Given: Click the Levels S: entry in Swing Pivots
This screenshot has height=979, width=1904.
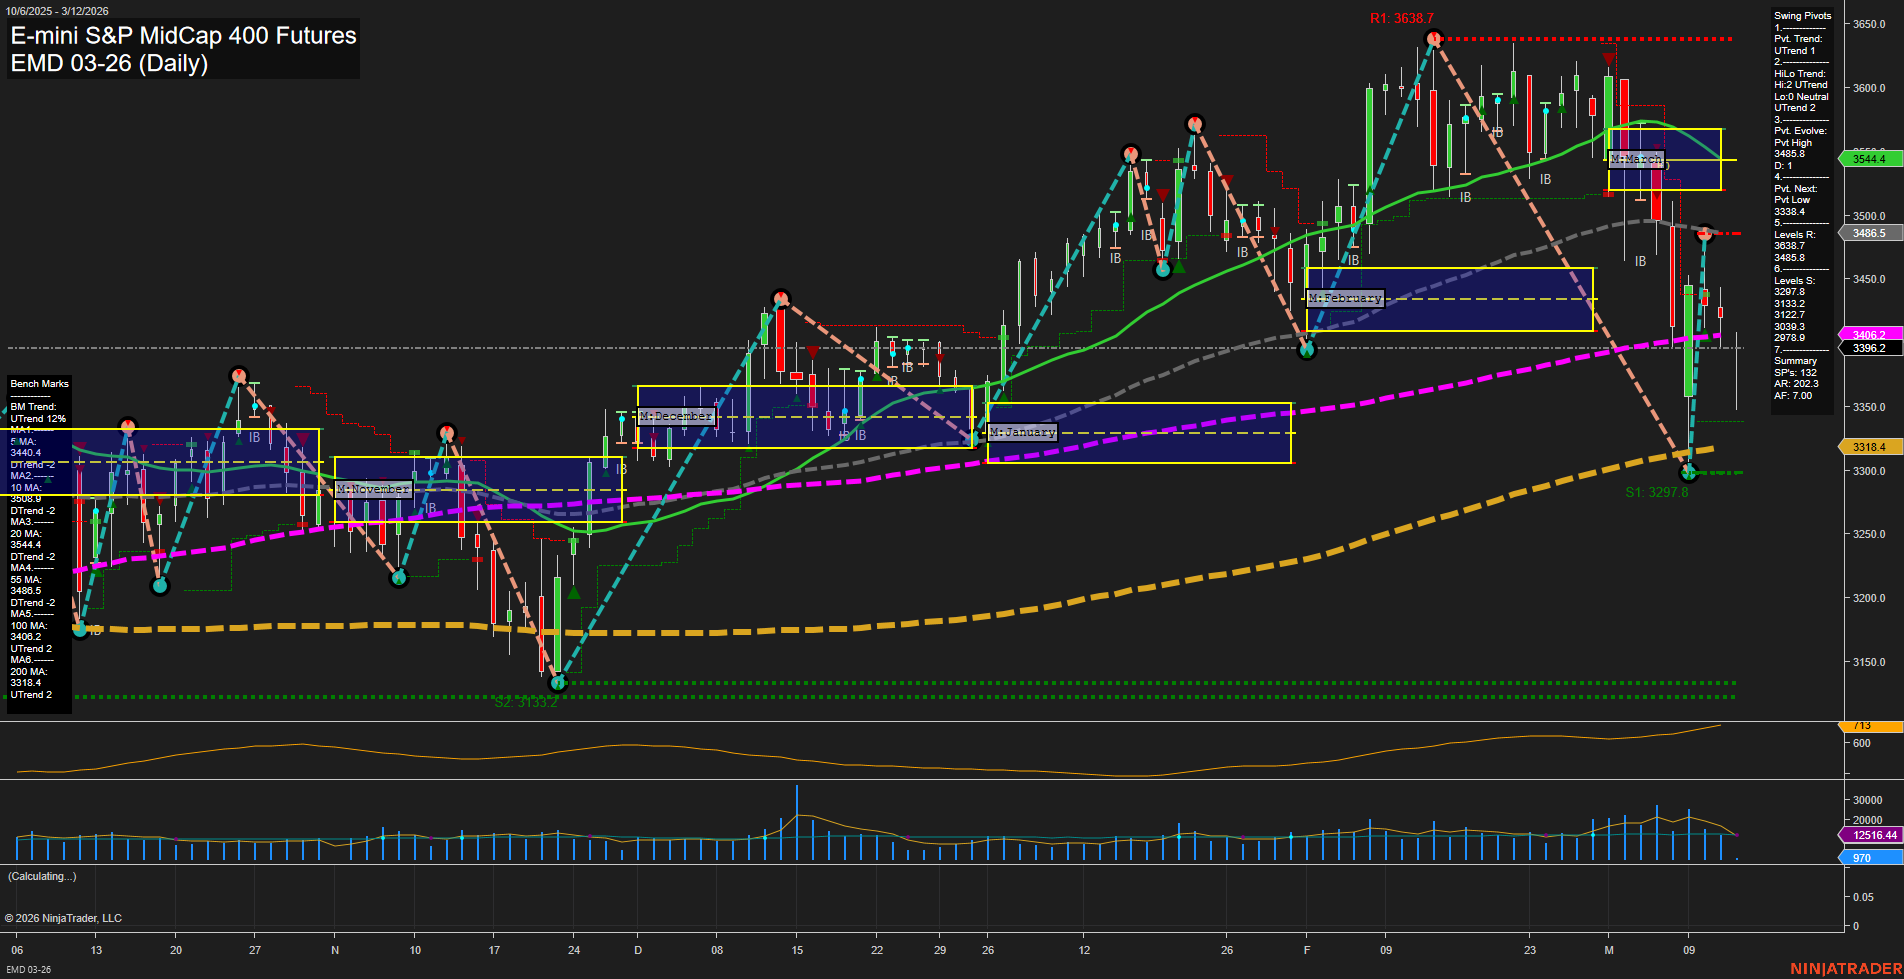Looking at the screenshot, I should tap(1794, 281).
